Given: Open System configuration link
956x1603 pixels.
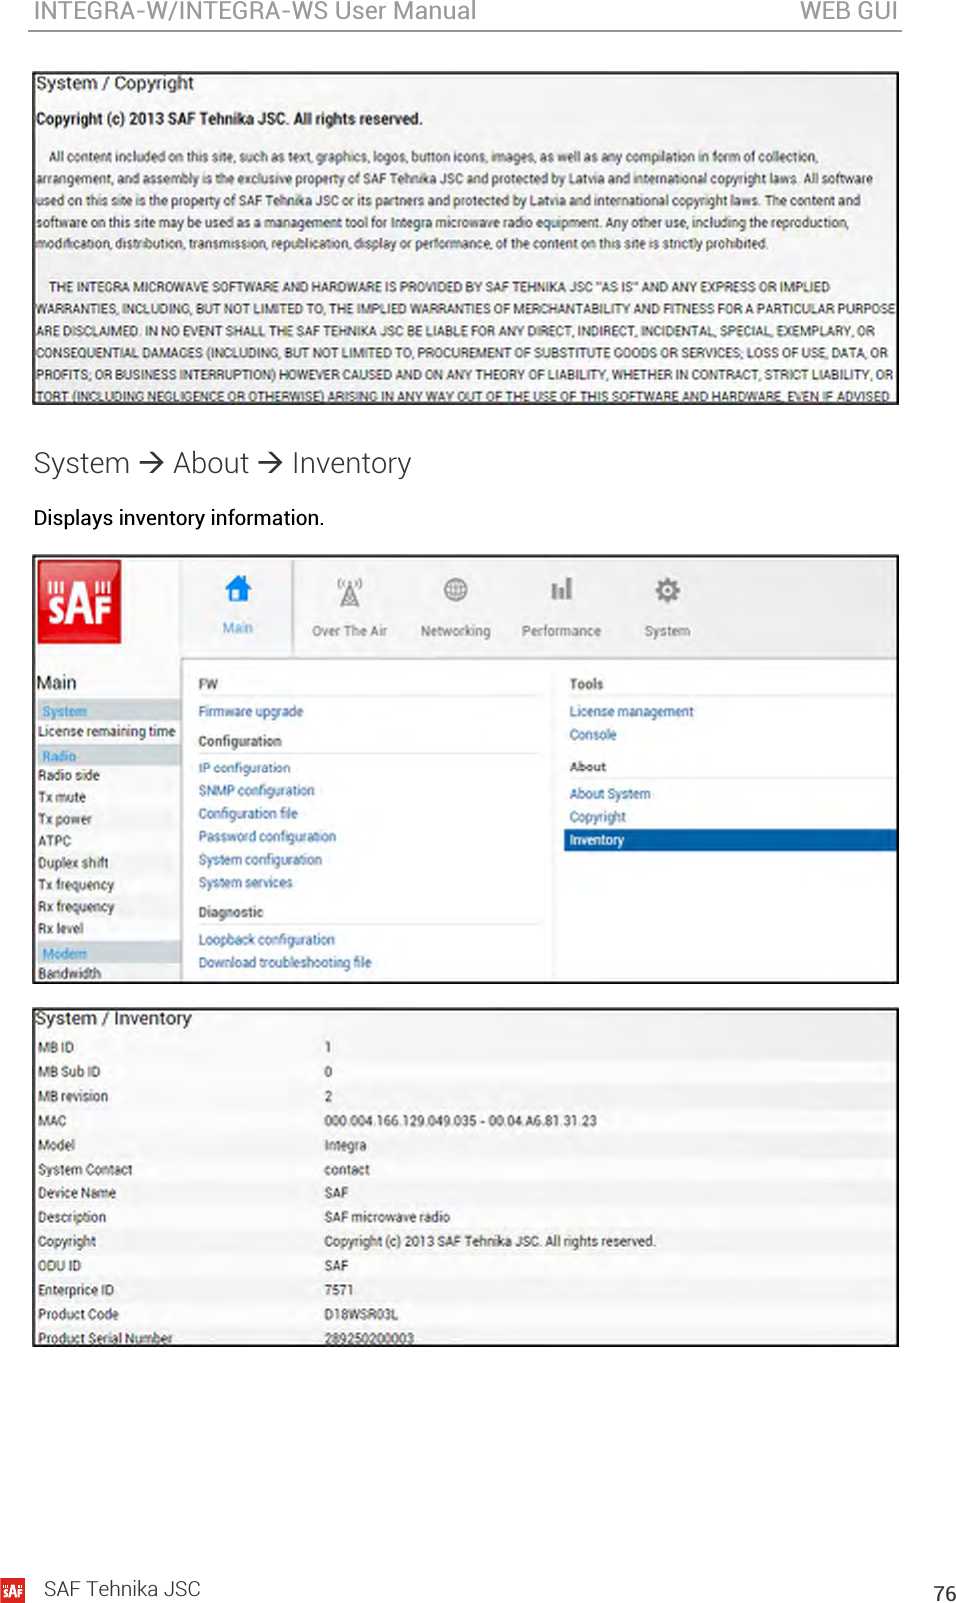Looking at the screenshot, I should (260, 859).
